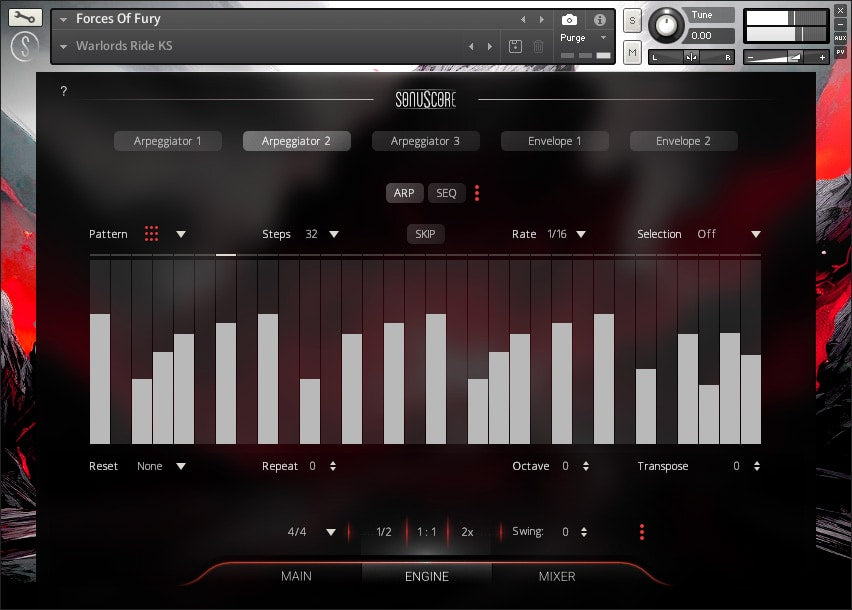Mute the instrument with the M button
Viewport: 852px width, 610px height.
[632, 53]
